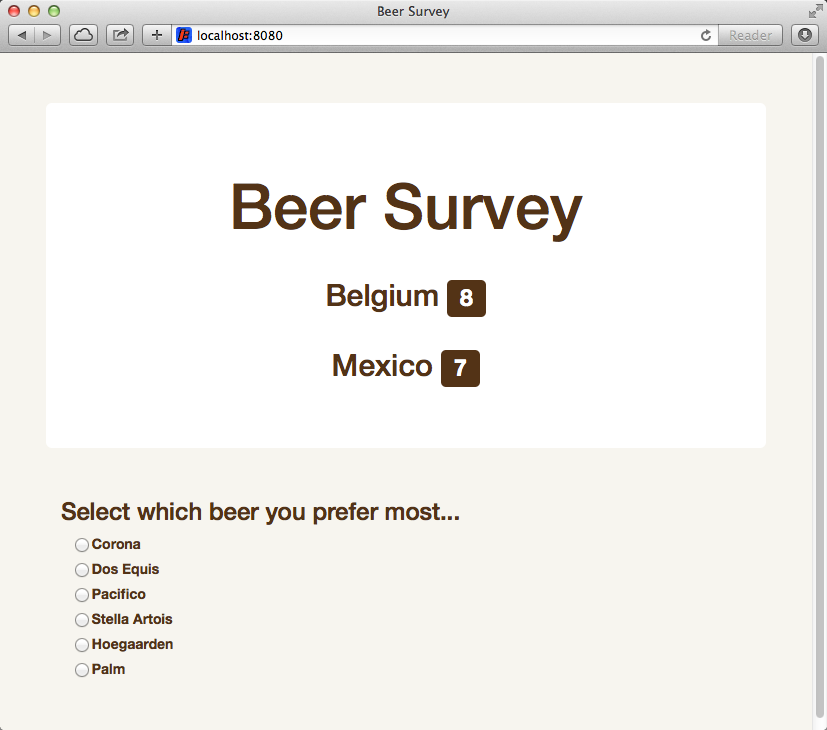The height and width of the screenshot is (730, 827).
Task: Pick Hoegaarden from the beer list
Action: tap(81, 644)
